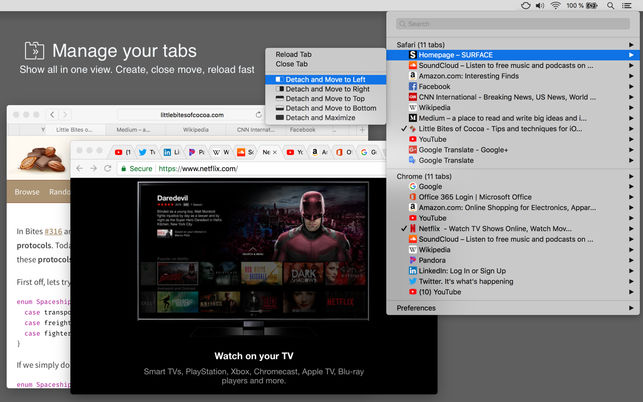Select Amazon.com: Online Shopping row in Chrome

coord(513,208)
